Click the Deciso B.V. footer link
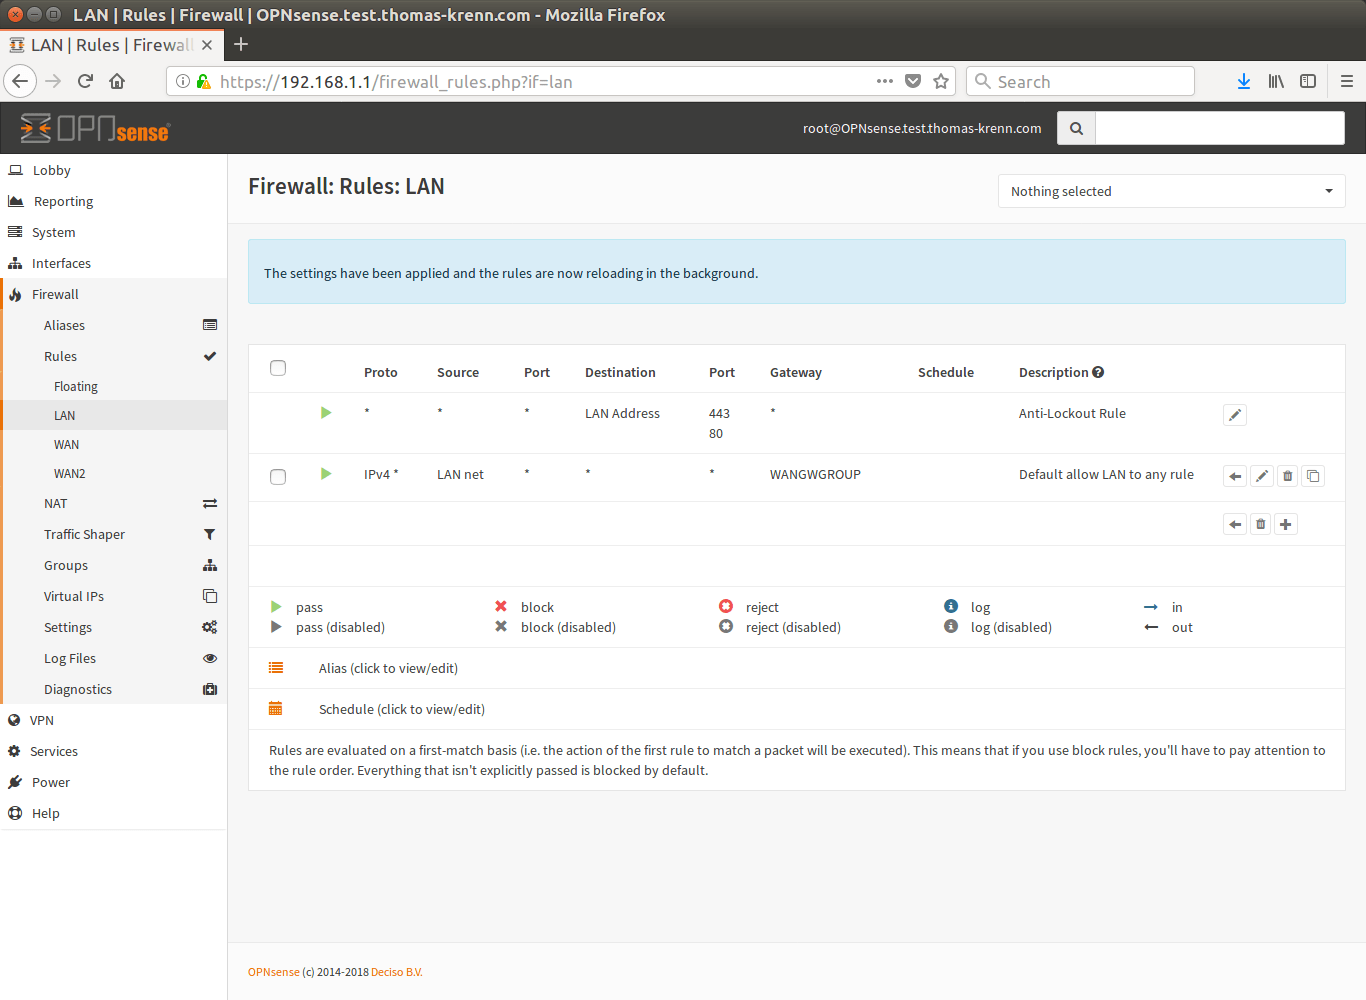The width and height of the screenshot is (1366, 1000). point(396,972)
